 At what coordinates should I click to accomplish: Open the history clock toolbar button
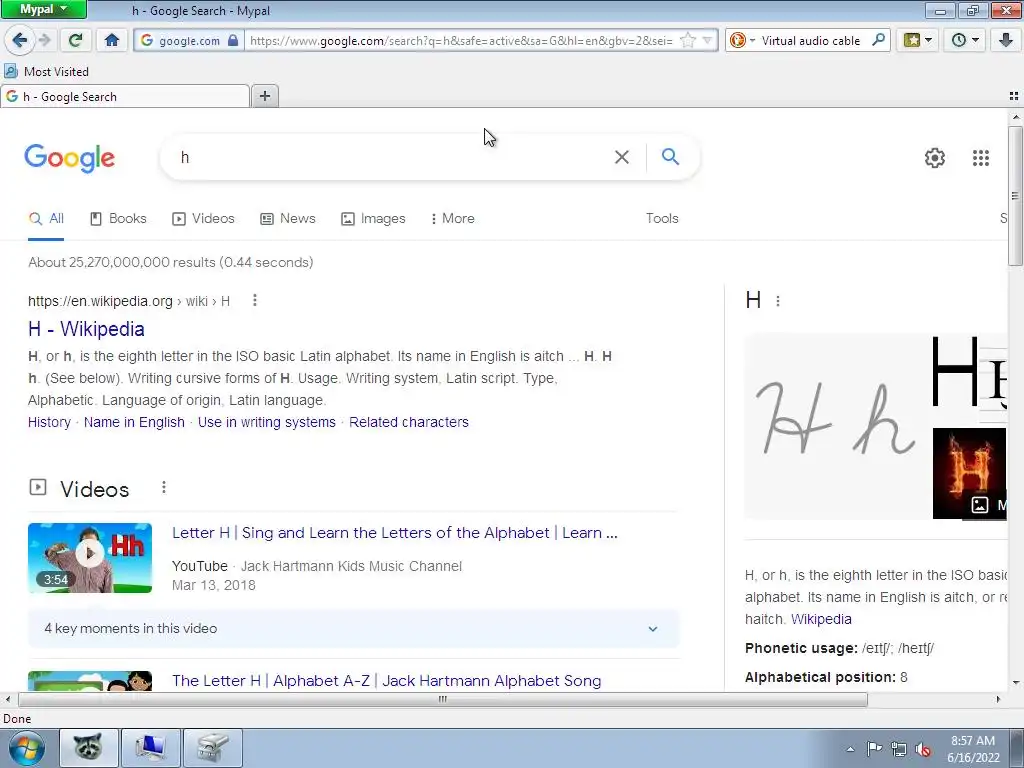click(x=965, y=40)
